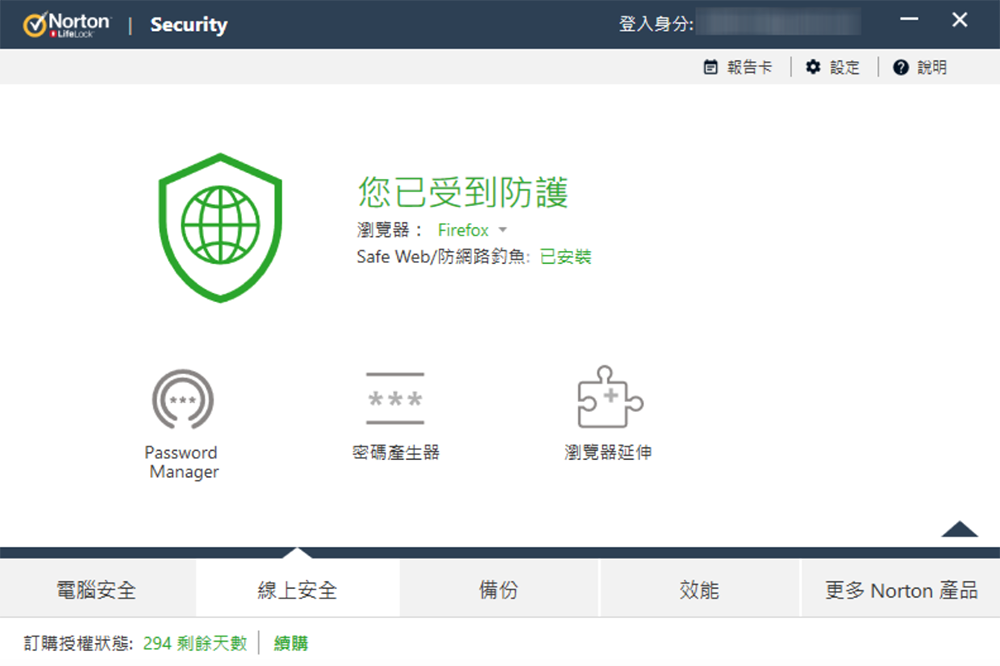
Task: Go to the 備份 tab
Action: (499, 589)
